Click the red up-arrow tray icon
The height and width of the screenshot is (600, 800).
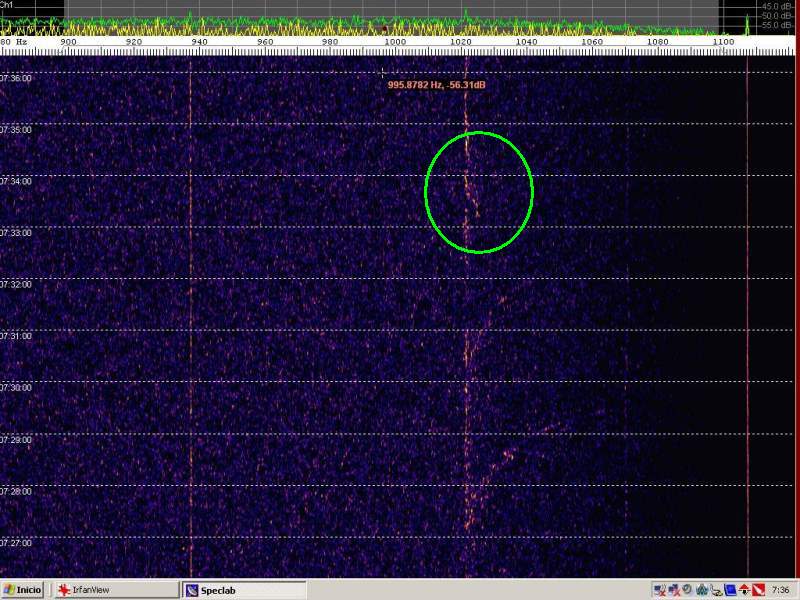(x=744, y=590)
